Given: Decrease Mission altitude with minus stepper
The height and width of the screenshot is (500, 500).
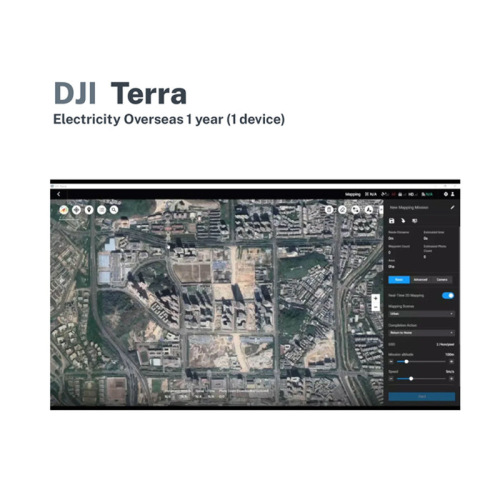Looking at the screenshot, I should tap(391, 362).
